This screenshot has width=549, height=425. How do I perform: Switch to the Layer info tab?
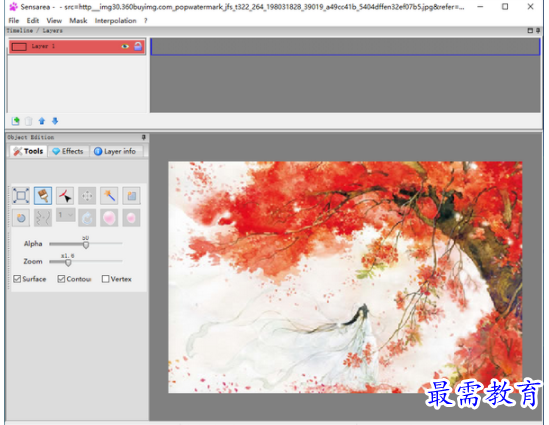[x=116, y=151]
